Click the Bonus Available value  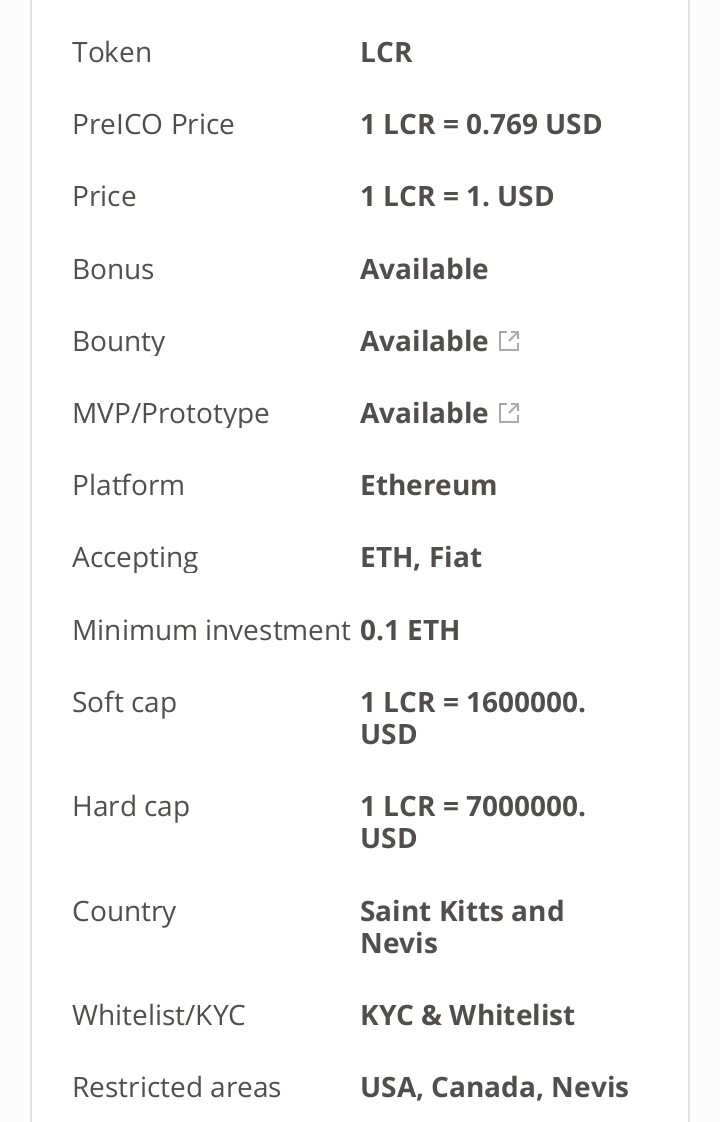pyautogui.click(x=424, y=269)
